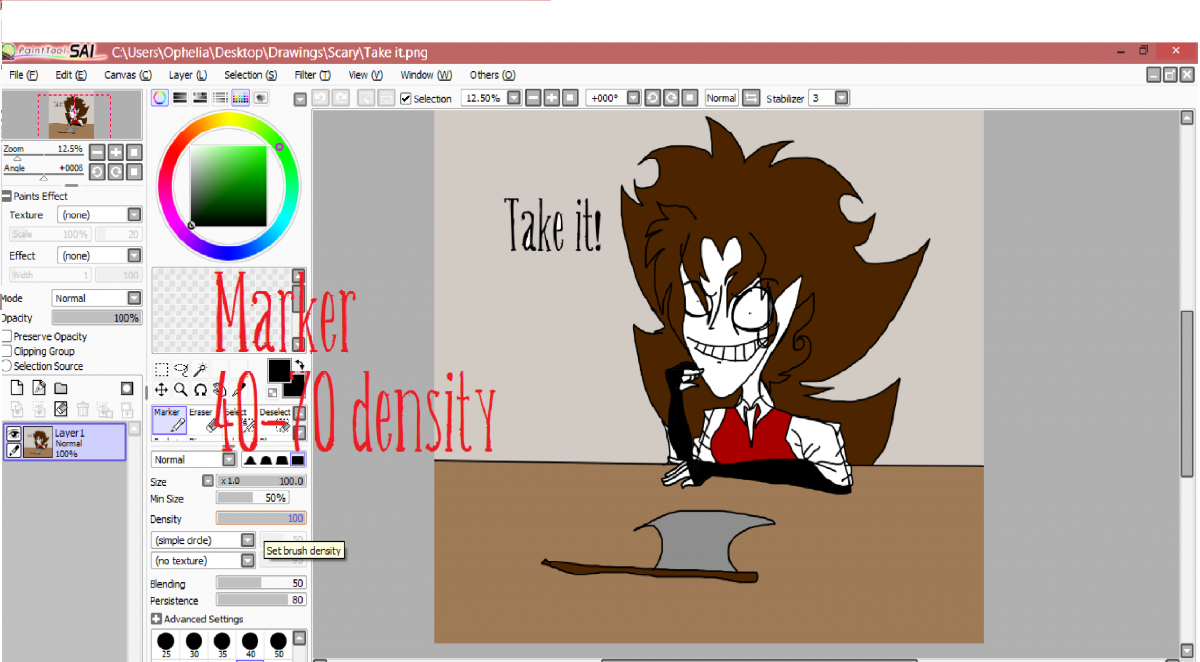Viewport: 1200px width, 662px height.
Task: Select the Rotate view tool
Action: (200, 389)
